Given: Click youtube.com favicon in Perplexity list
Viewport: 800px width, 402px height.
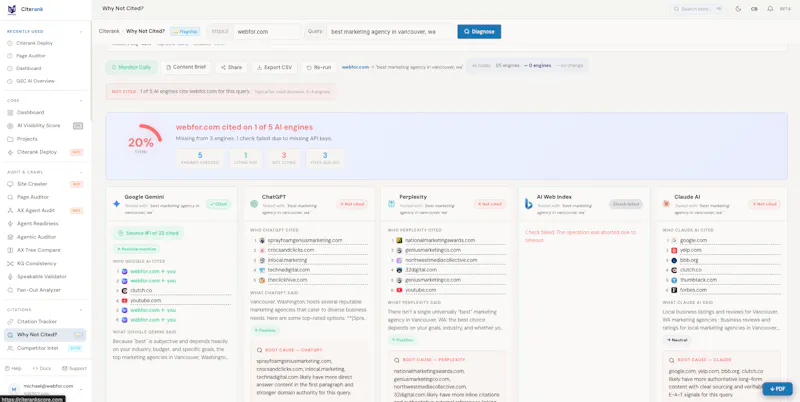Looking at the screenshot, I should (399, 290).
